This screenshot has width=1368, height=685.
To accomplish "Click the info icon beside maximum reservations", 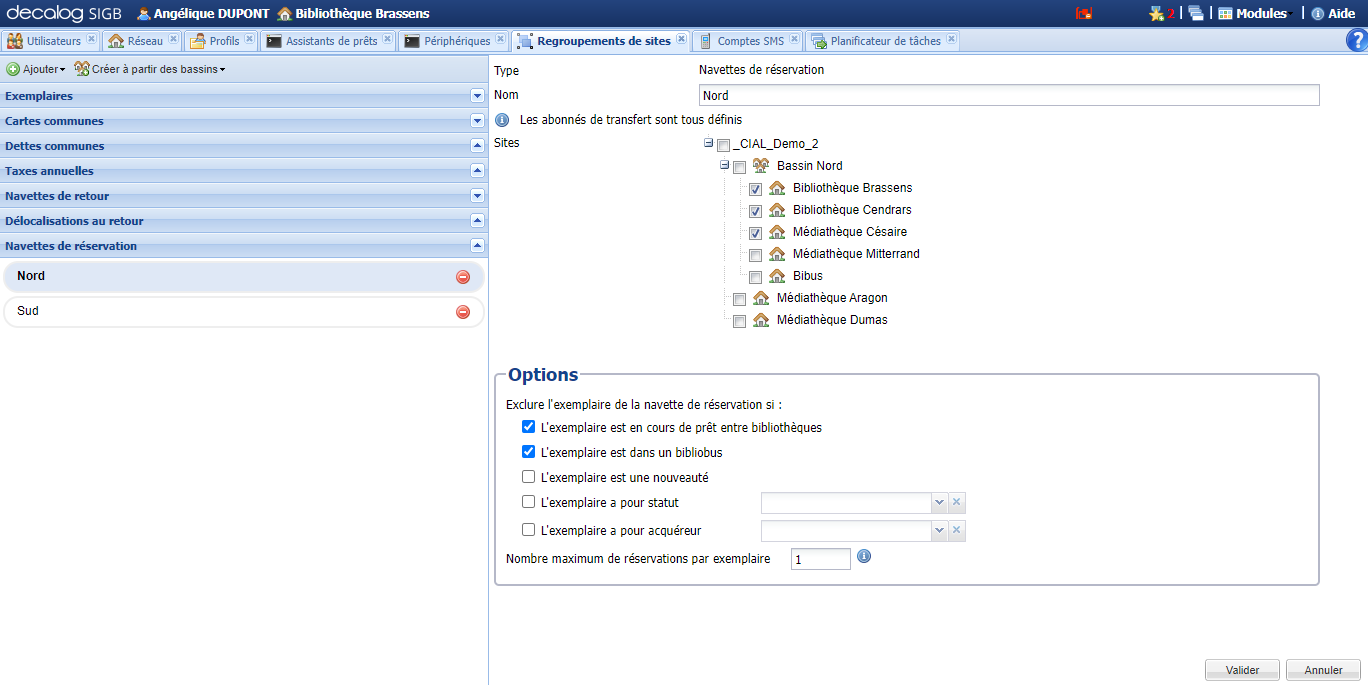I will pos(864,557).
